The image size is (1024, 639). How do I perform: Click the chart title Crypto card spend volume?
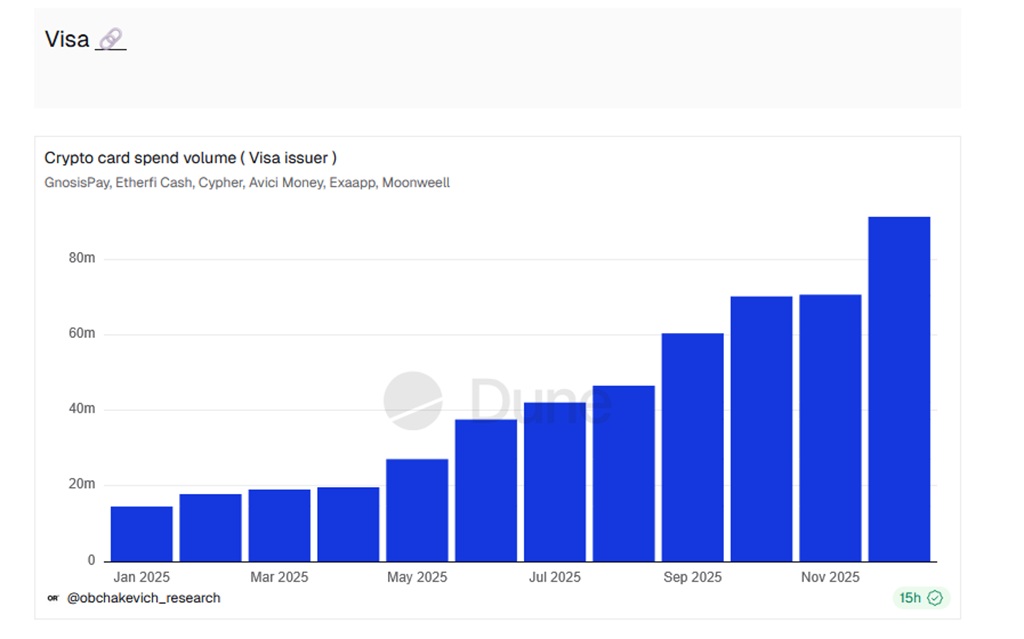(190, 157)
